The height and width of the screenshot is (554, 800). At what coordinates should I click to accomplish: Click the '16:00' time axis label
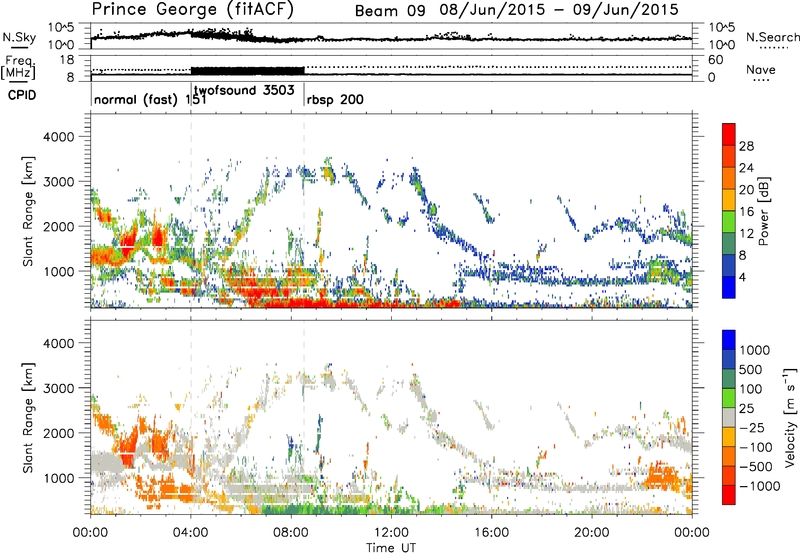pos(491,533)
